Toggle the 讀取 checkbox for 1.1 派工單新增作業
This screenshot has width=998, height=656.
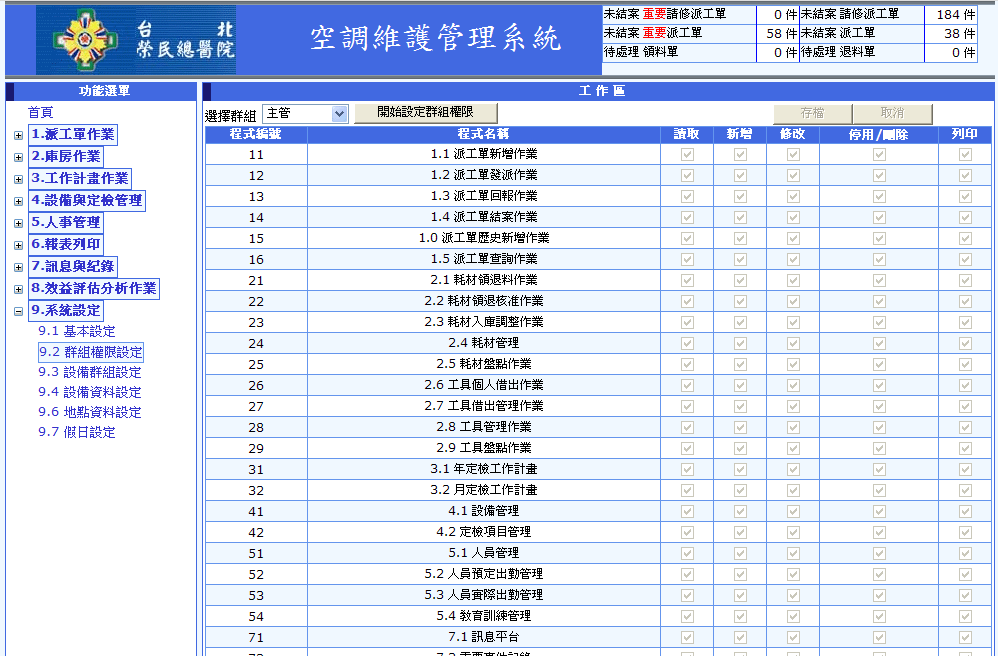click(x=688, y=154)
